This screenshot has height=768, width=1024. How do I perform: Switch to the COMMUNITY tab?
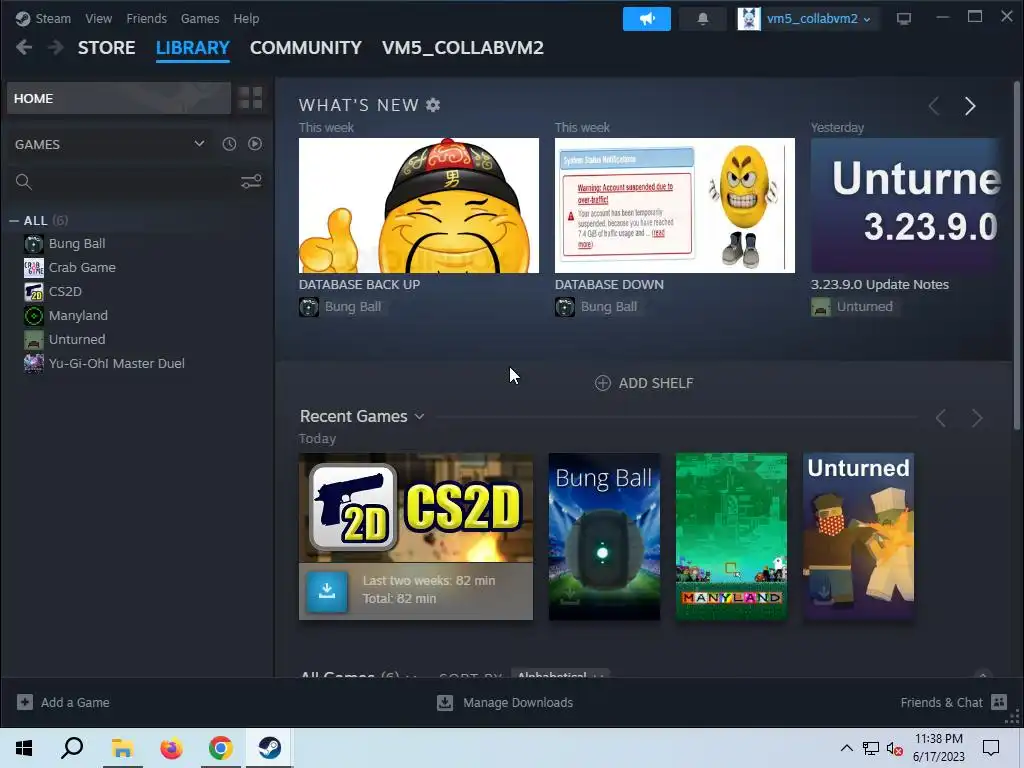point(306,48)
